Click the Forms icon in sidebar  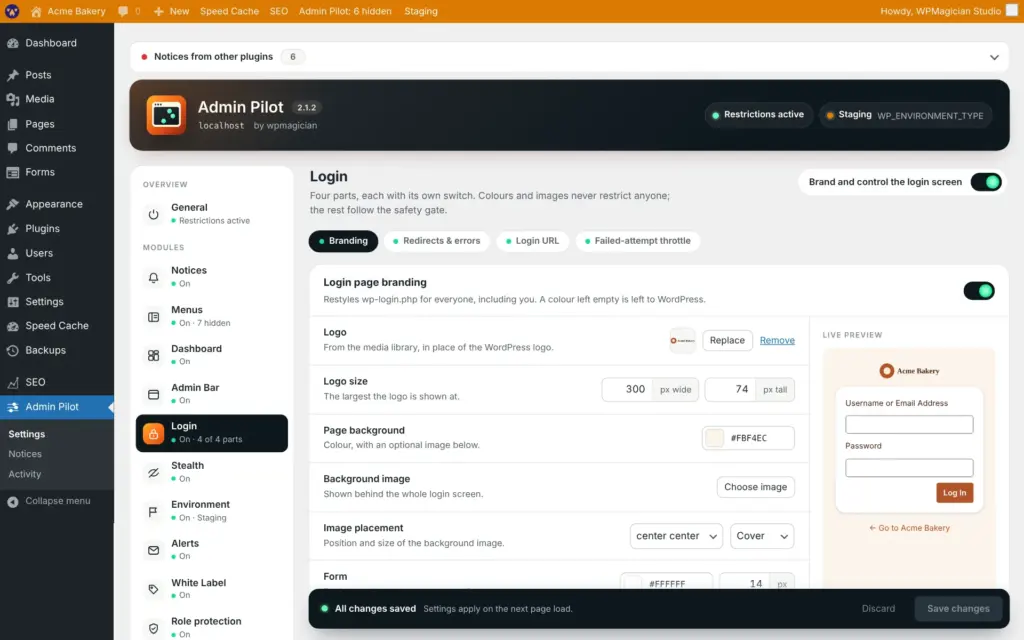click(x=13, y=172)
